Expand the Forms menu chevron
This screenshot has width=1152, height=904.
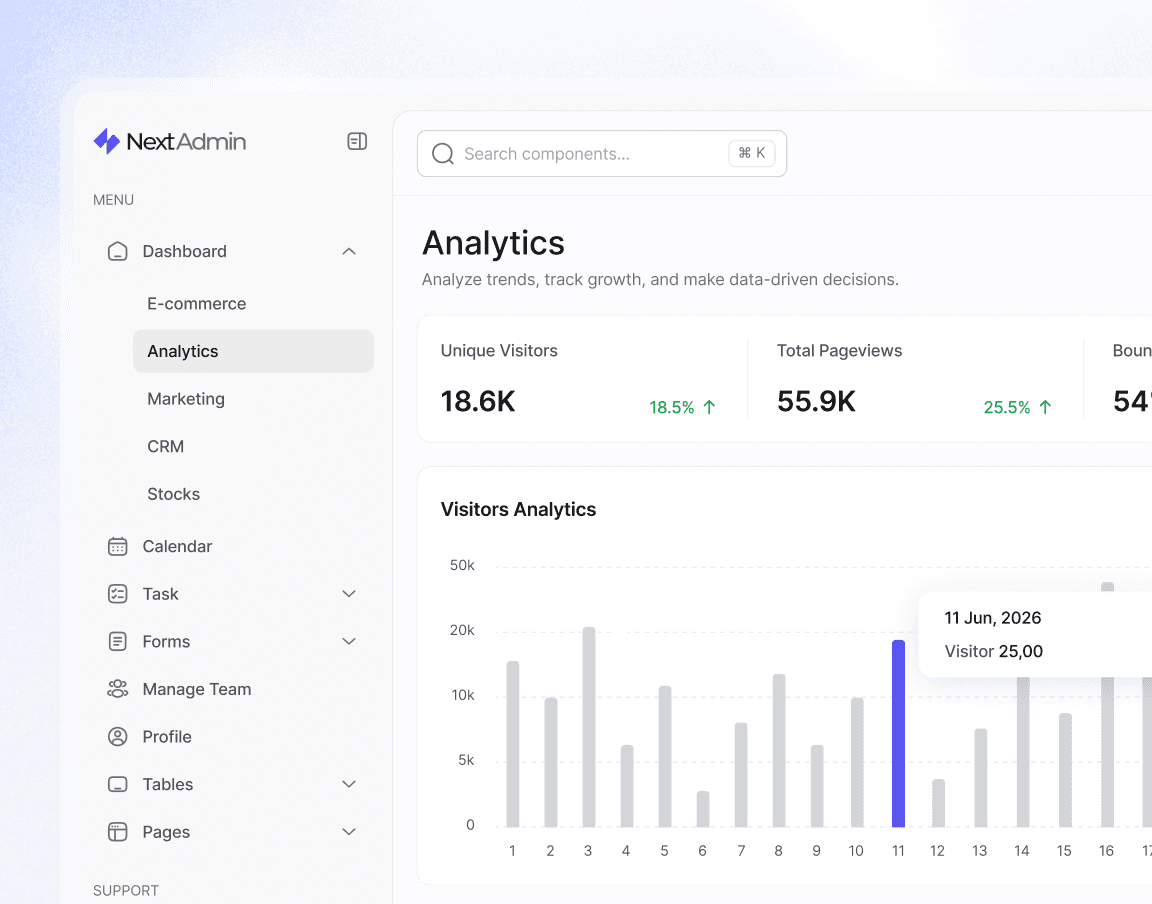[x=349, y=642]
